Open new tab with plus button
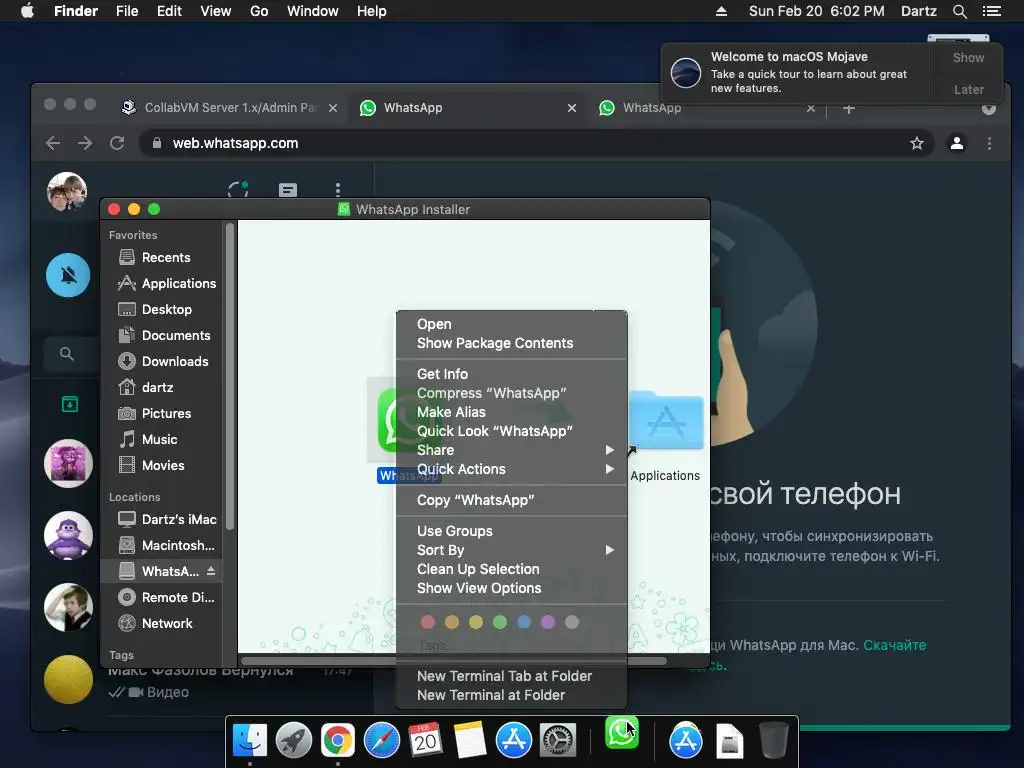Screen dimensions: 1024x768 coord(849,109)
